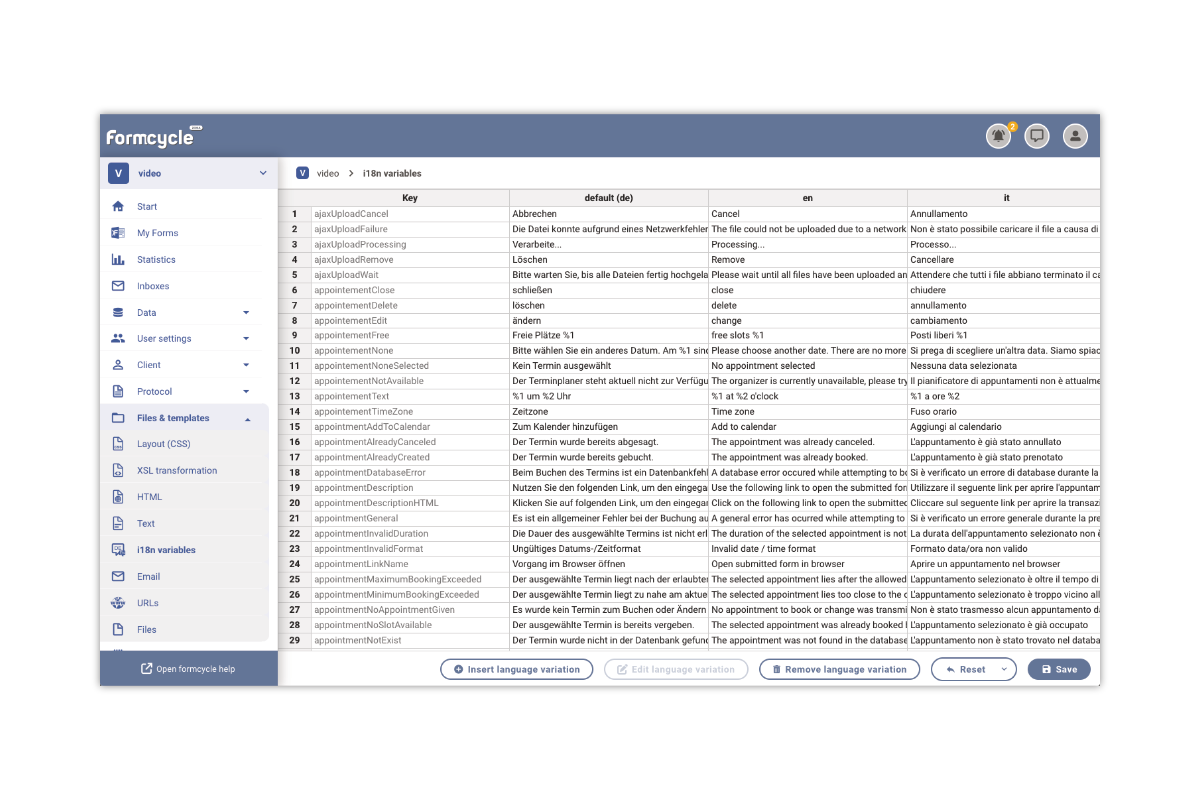Select the 'Time zone' English cell
Image resolution: width=1200 pixels, height=800 pixels.
click(x=808, y=412)
